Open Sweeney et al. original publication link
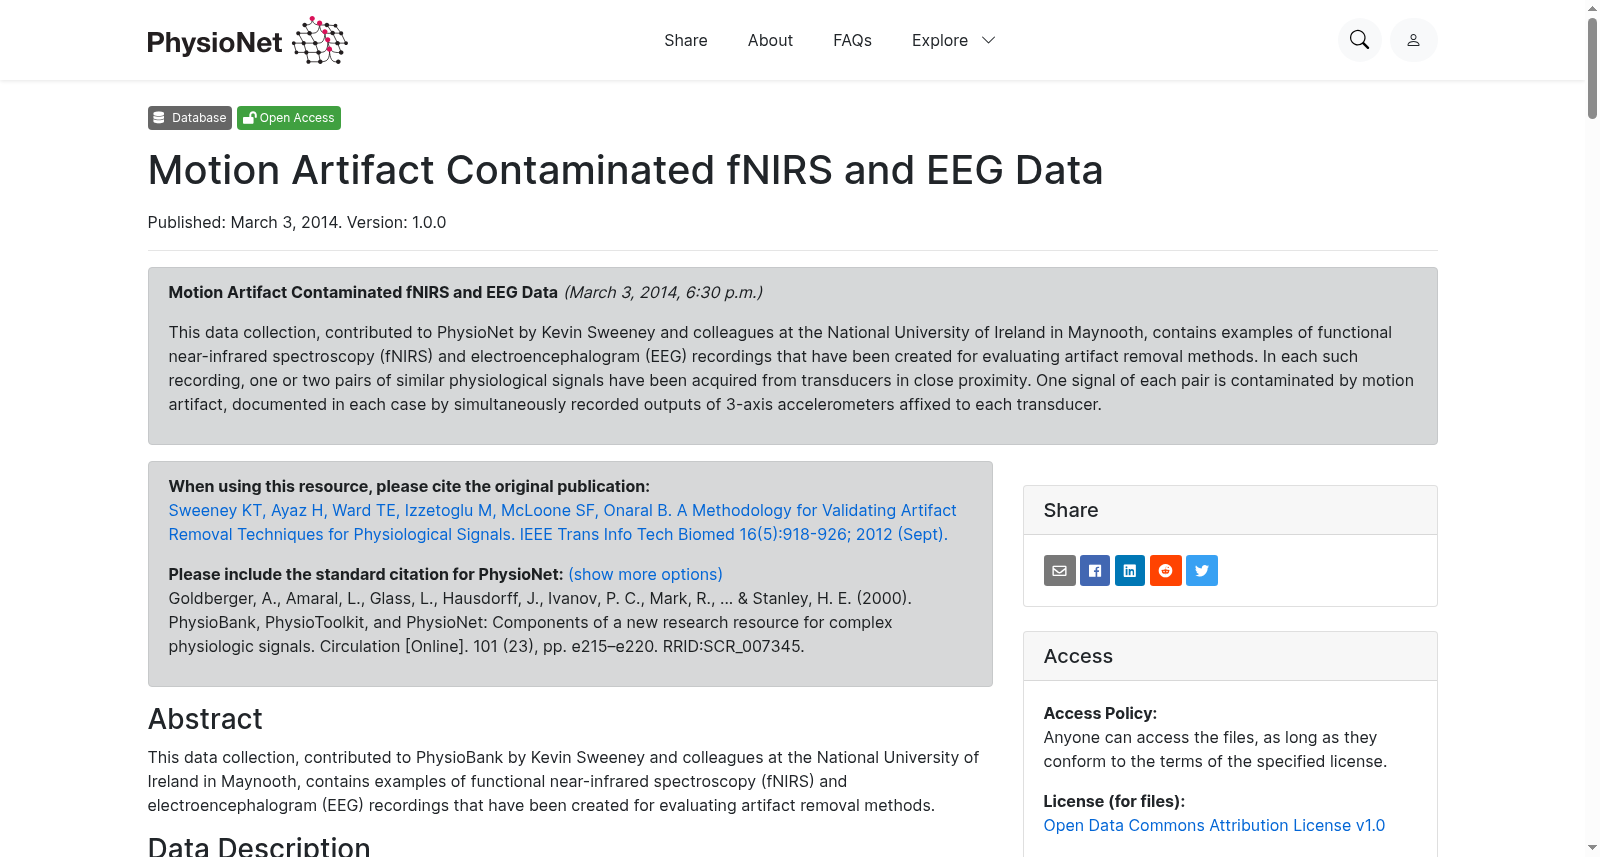 562,522
